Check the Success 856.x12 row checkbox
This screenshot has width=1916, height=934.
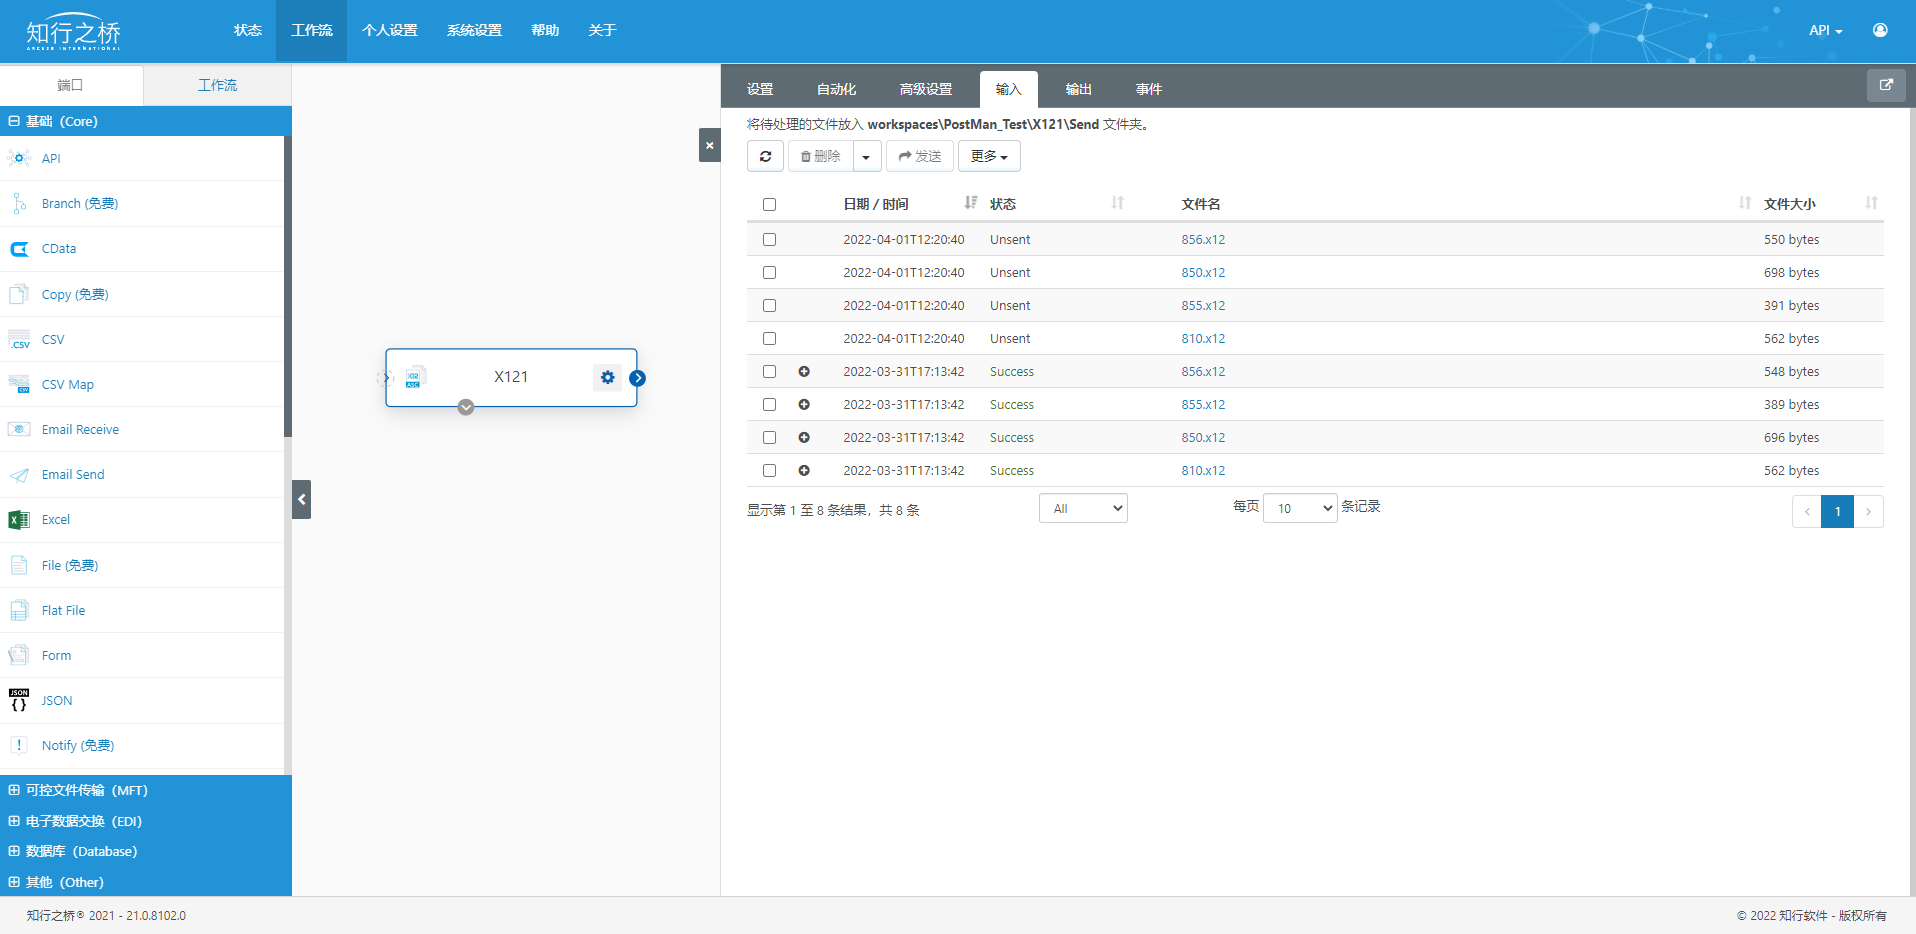(x=769, y=372)
